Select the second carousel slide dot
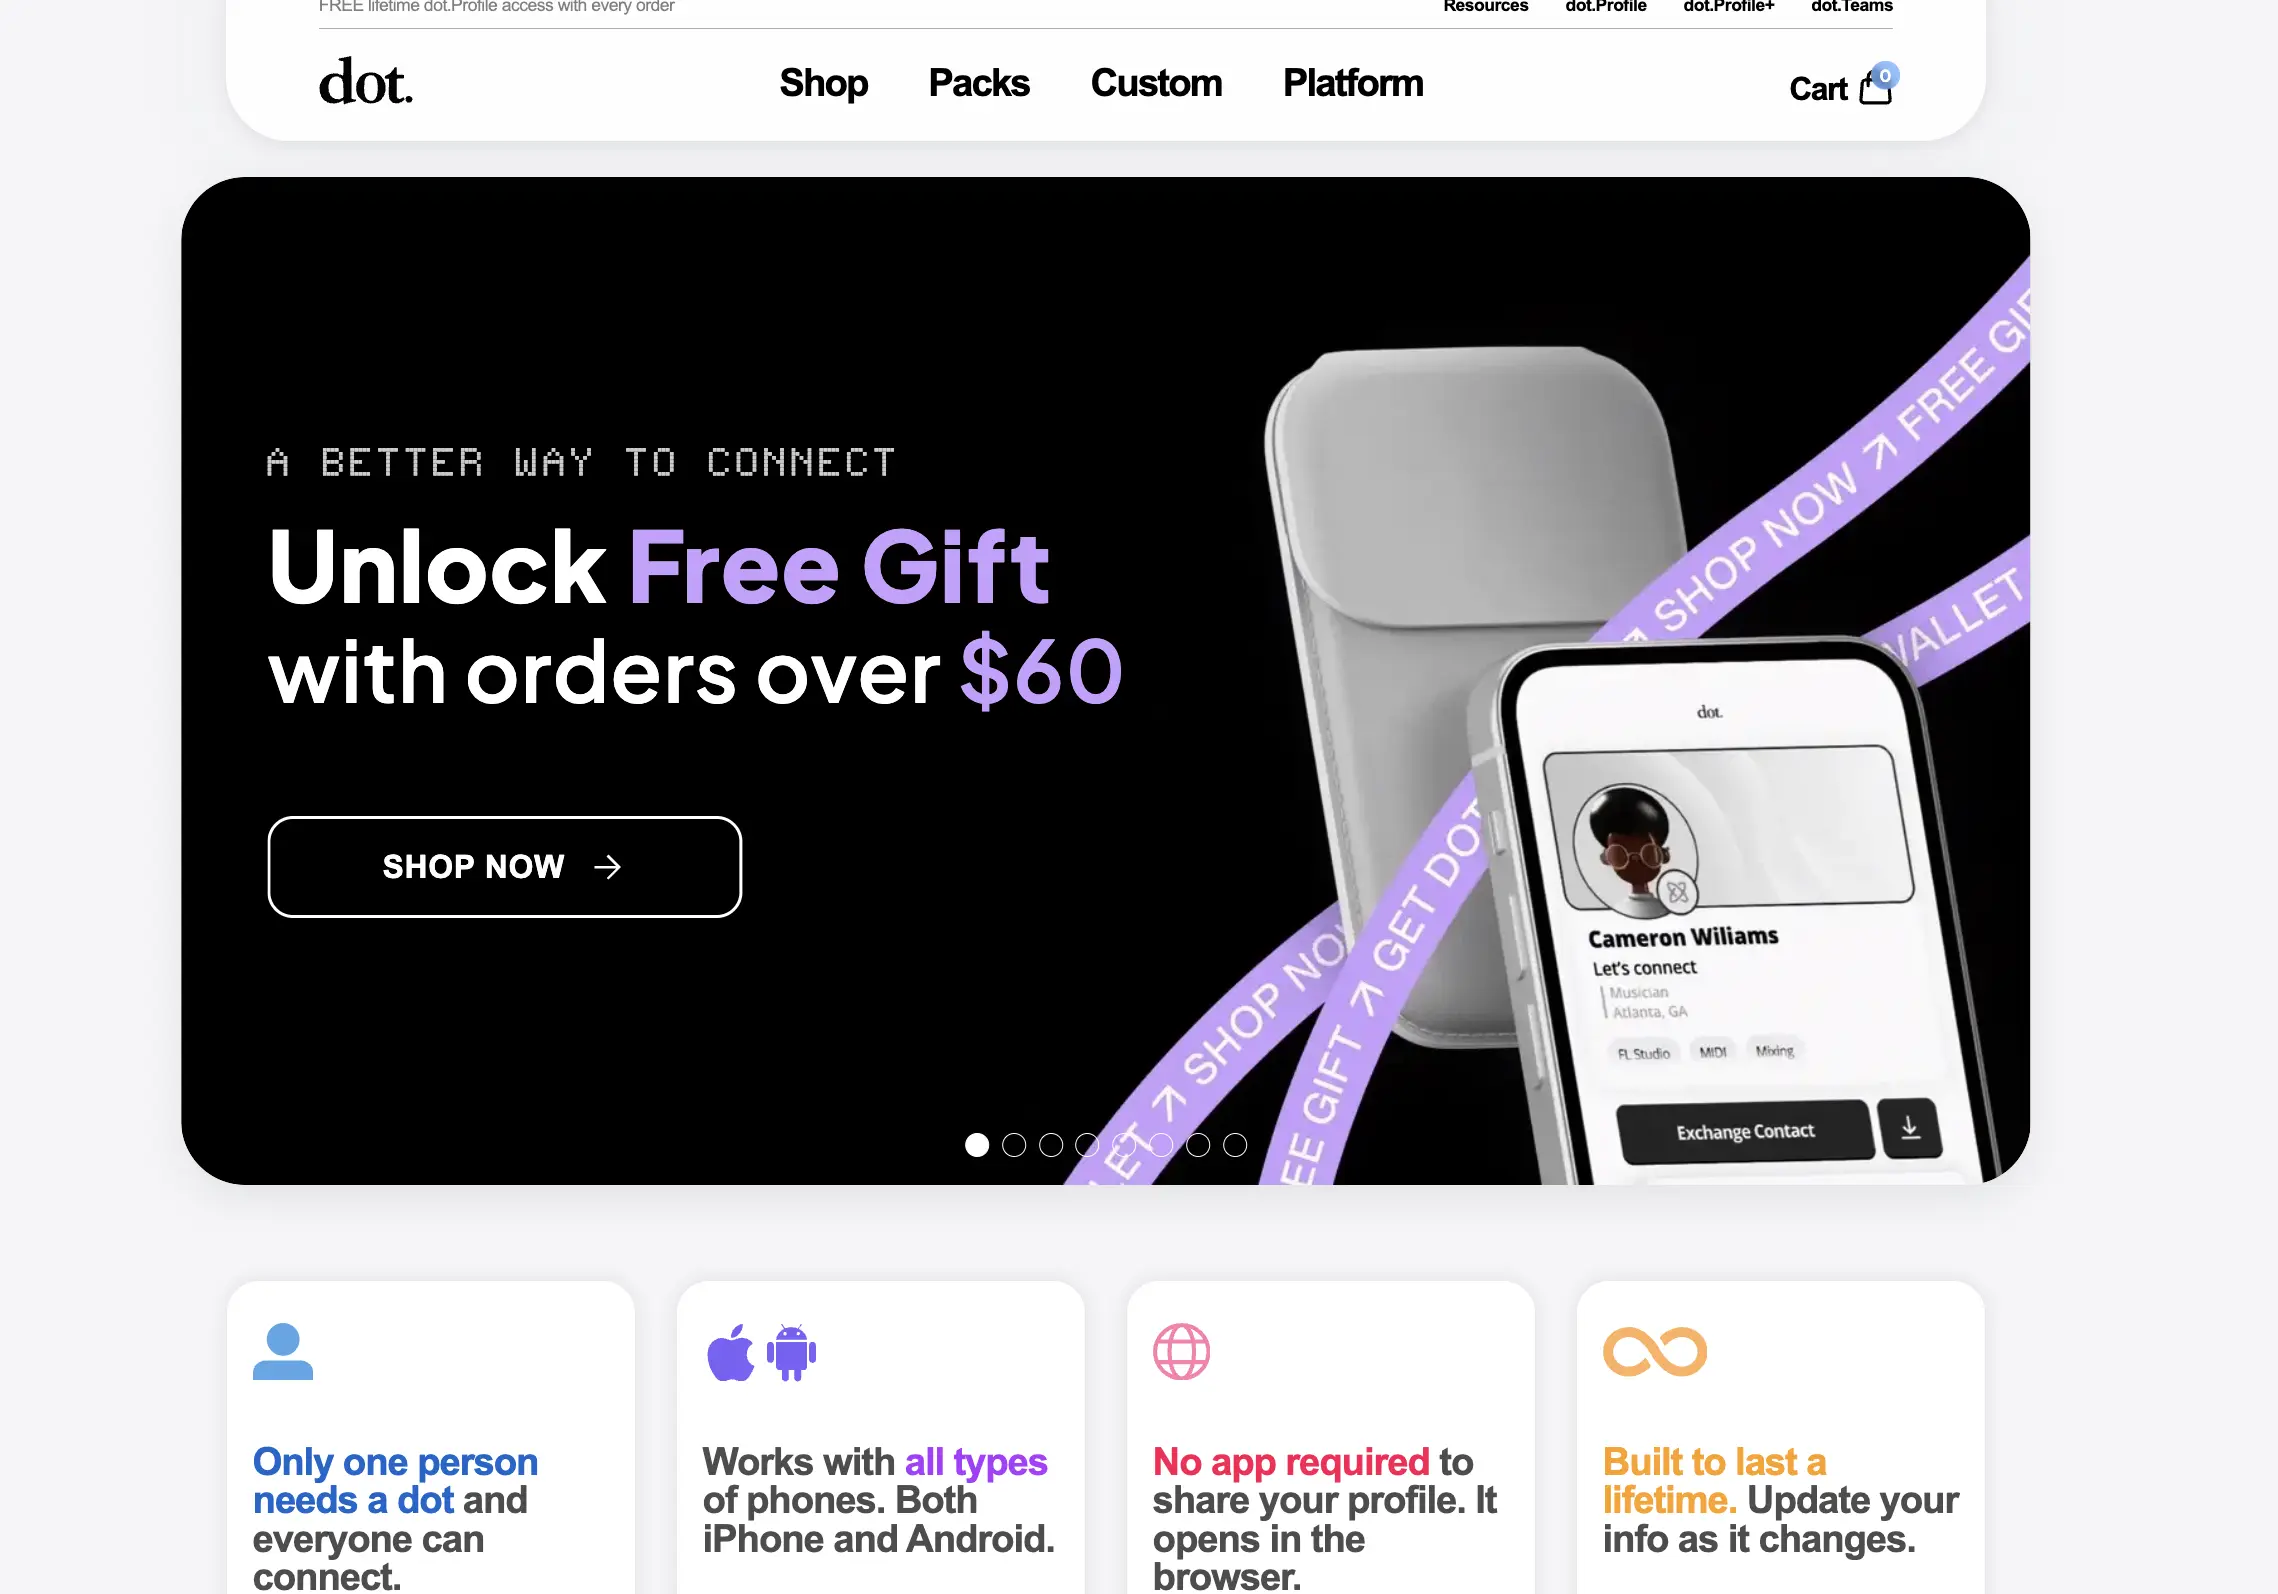The height and width of the screenshot is (1594, 2278). coord(1014,1145)
